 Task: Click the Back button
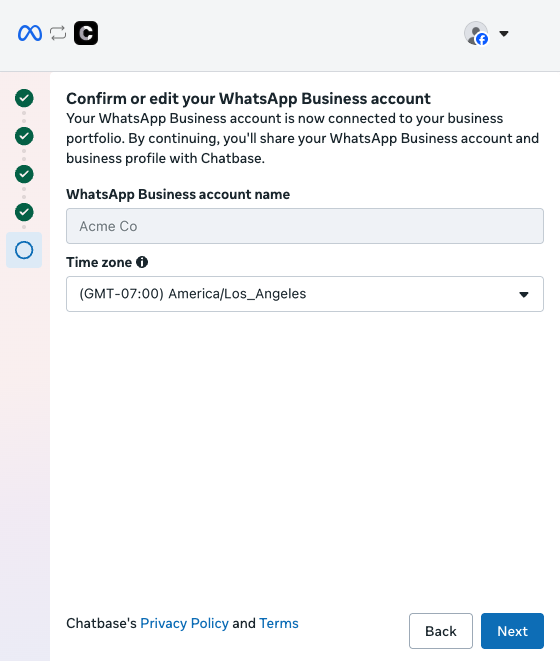tap(441, 631)
